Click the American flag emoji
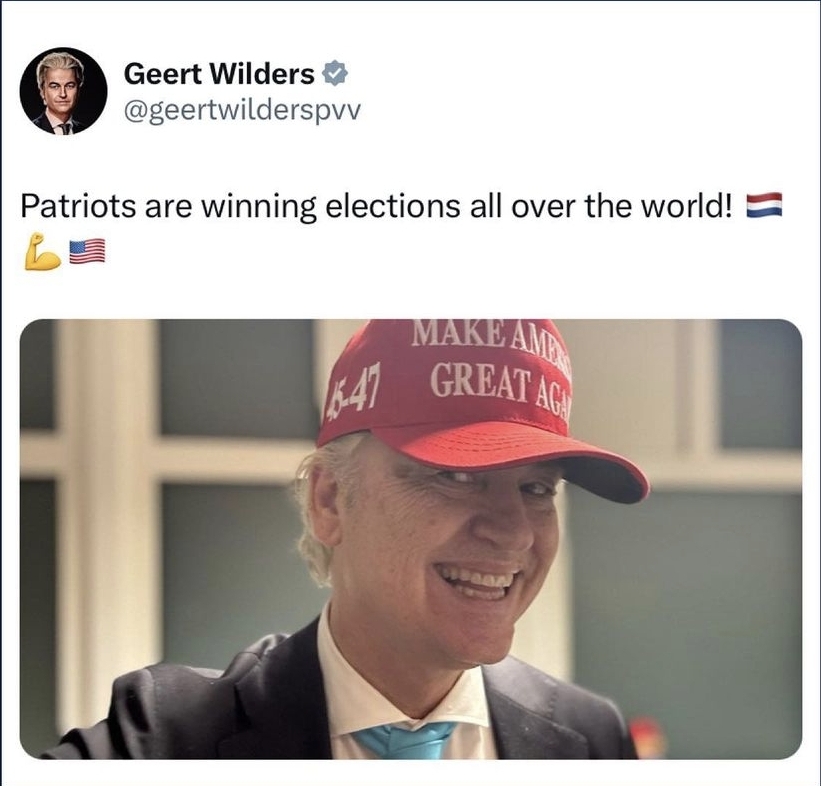 pos(87,251)
